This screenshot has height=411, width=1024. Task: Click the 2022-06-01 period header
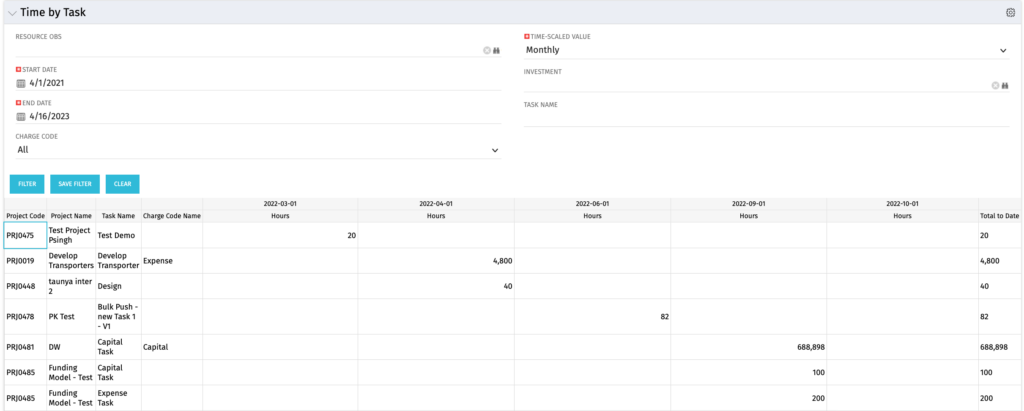[592, 204]
